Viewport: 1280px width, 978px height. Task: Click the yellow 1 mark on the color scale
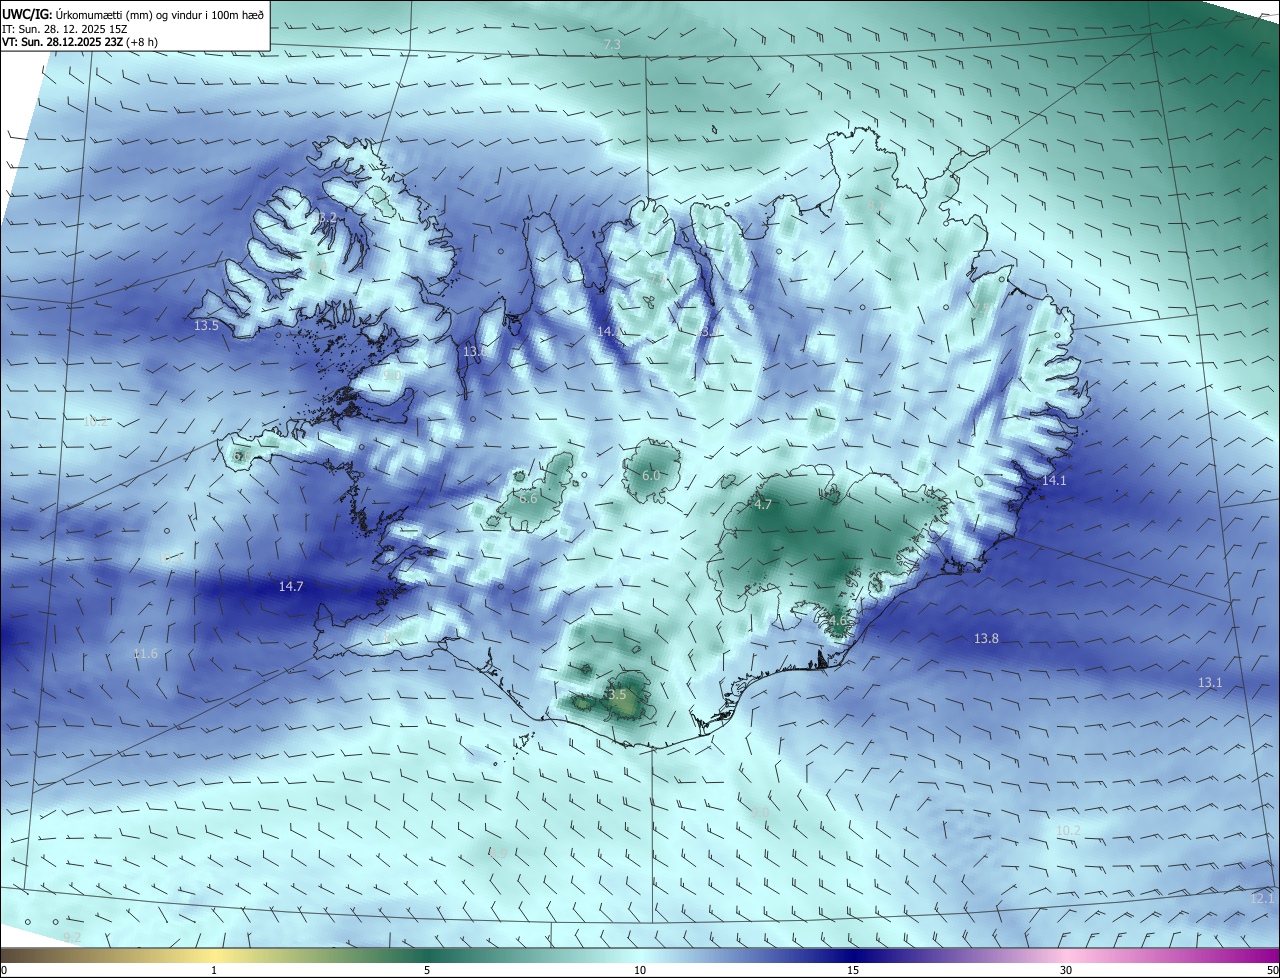[214, 971]
